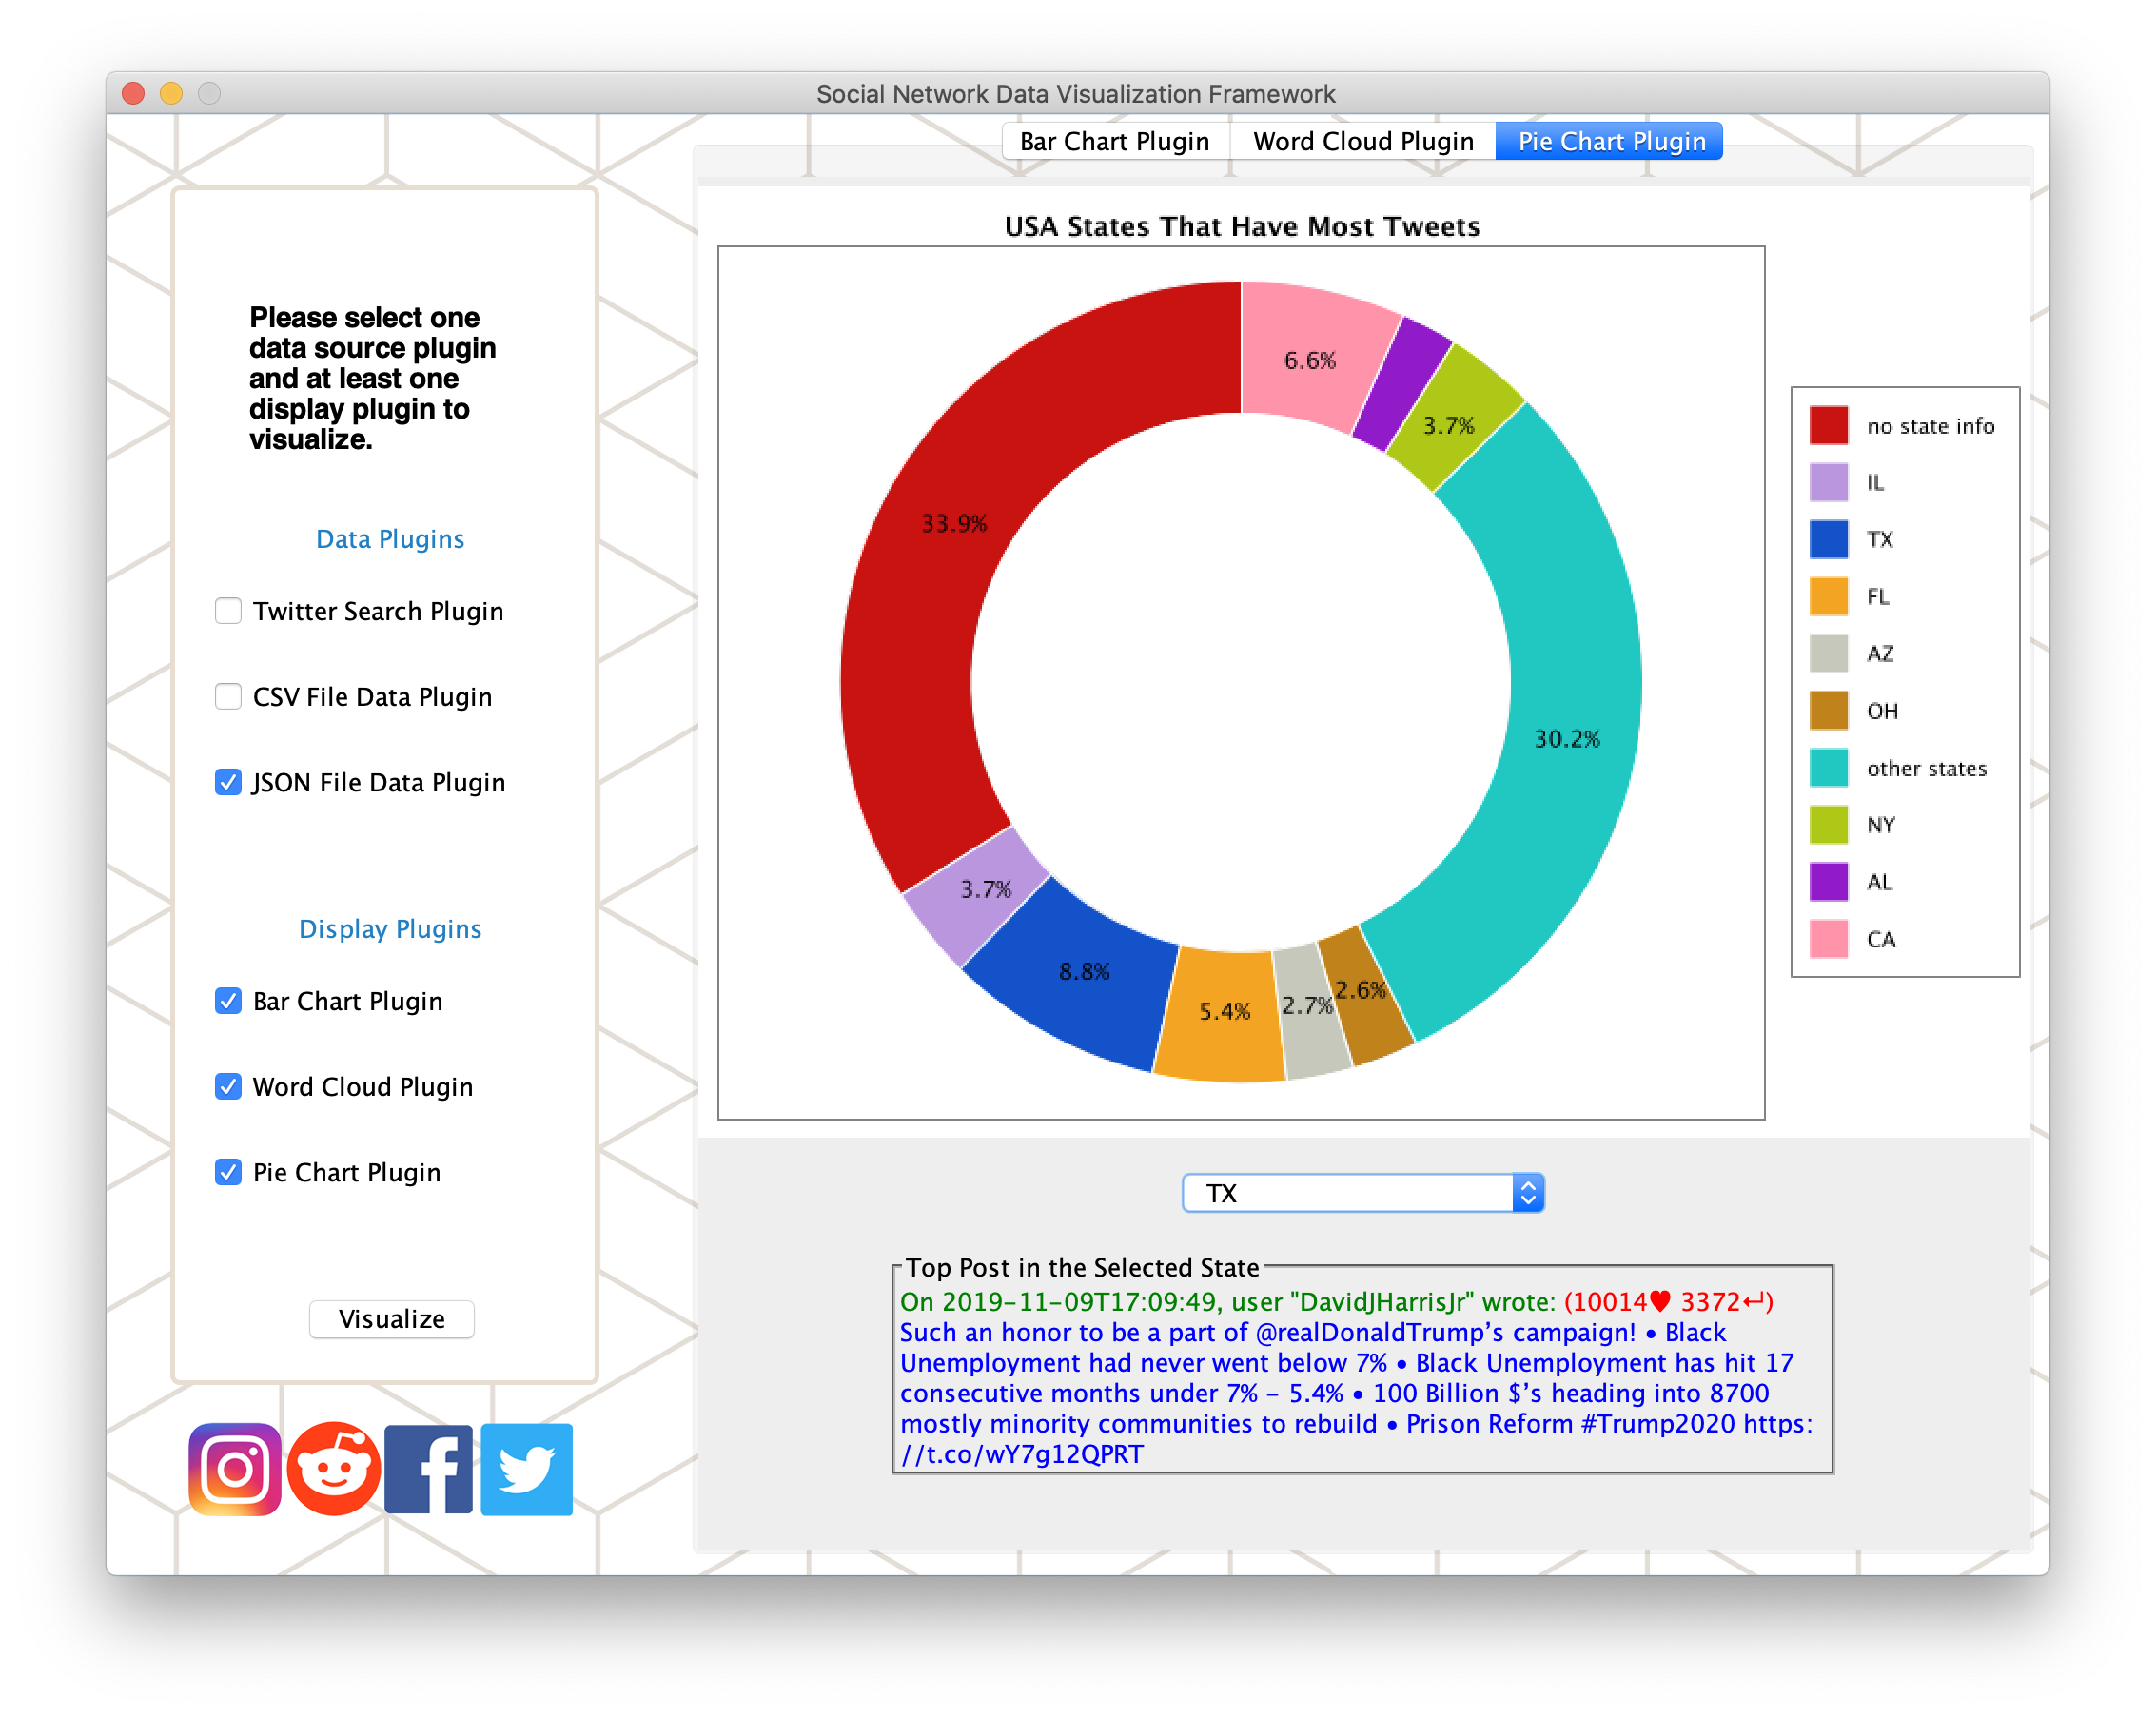Uncheck the Word Cloud Plugin display checkbox
2156x1716 pixels.
pos(228,1086)
